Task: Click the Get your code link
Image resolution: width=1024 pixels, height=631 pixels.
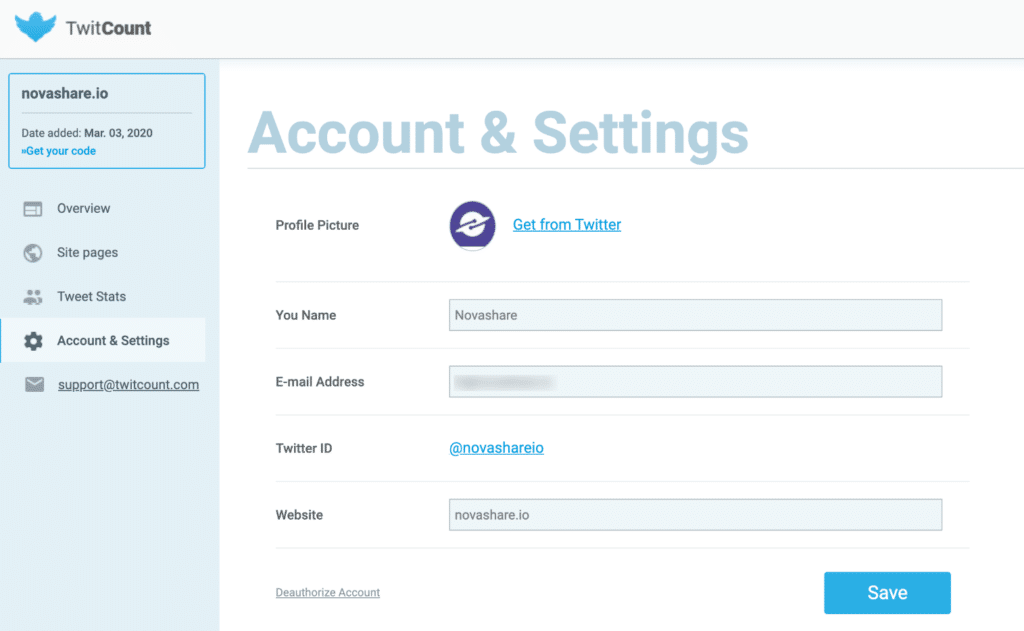Action: coord(59,151)
